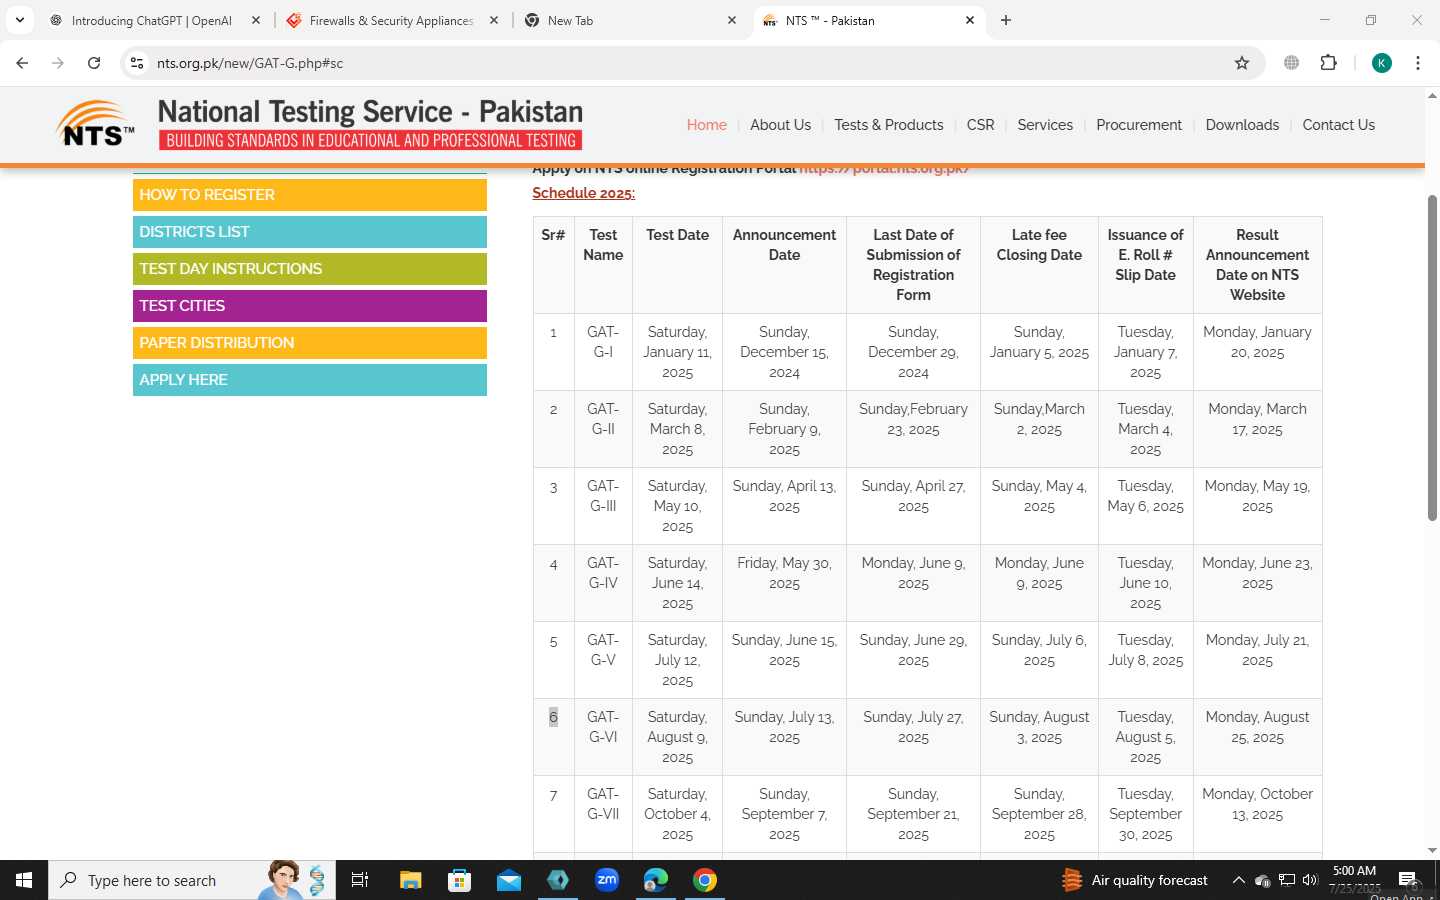Click the TEST CITIES button

tap(310, 306)
